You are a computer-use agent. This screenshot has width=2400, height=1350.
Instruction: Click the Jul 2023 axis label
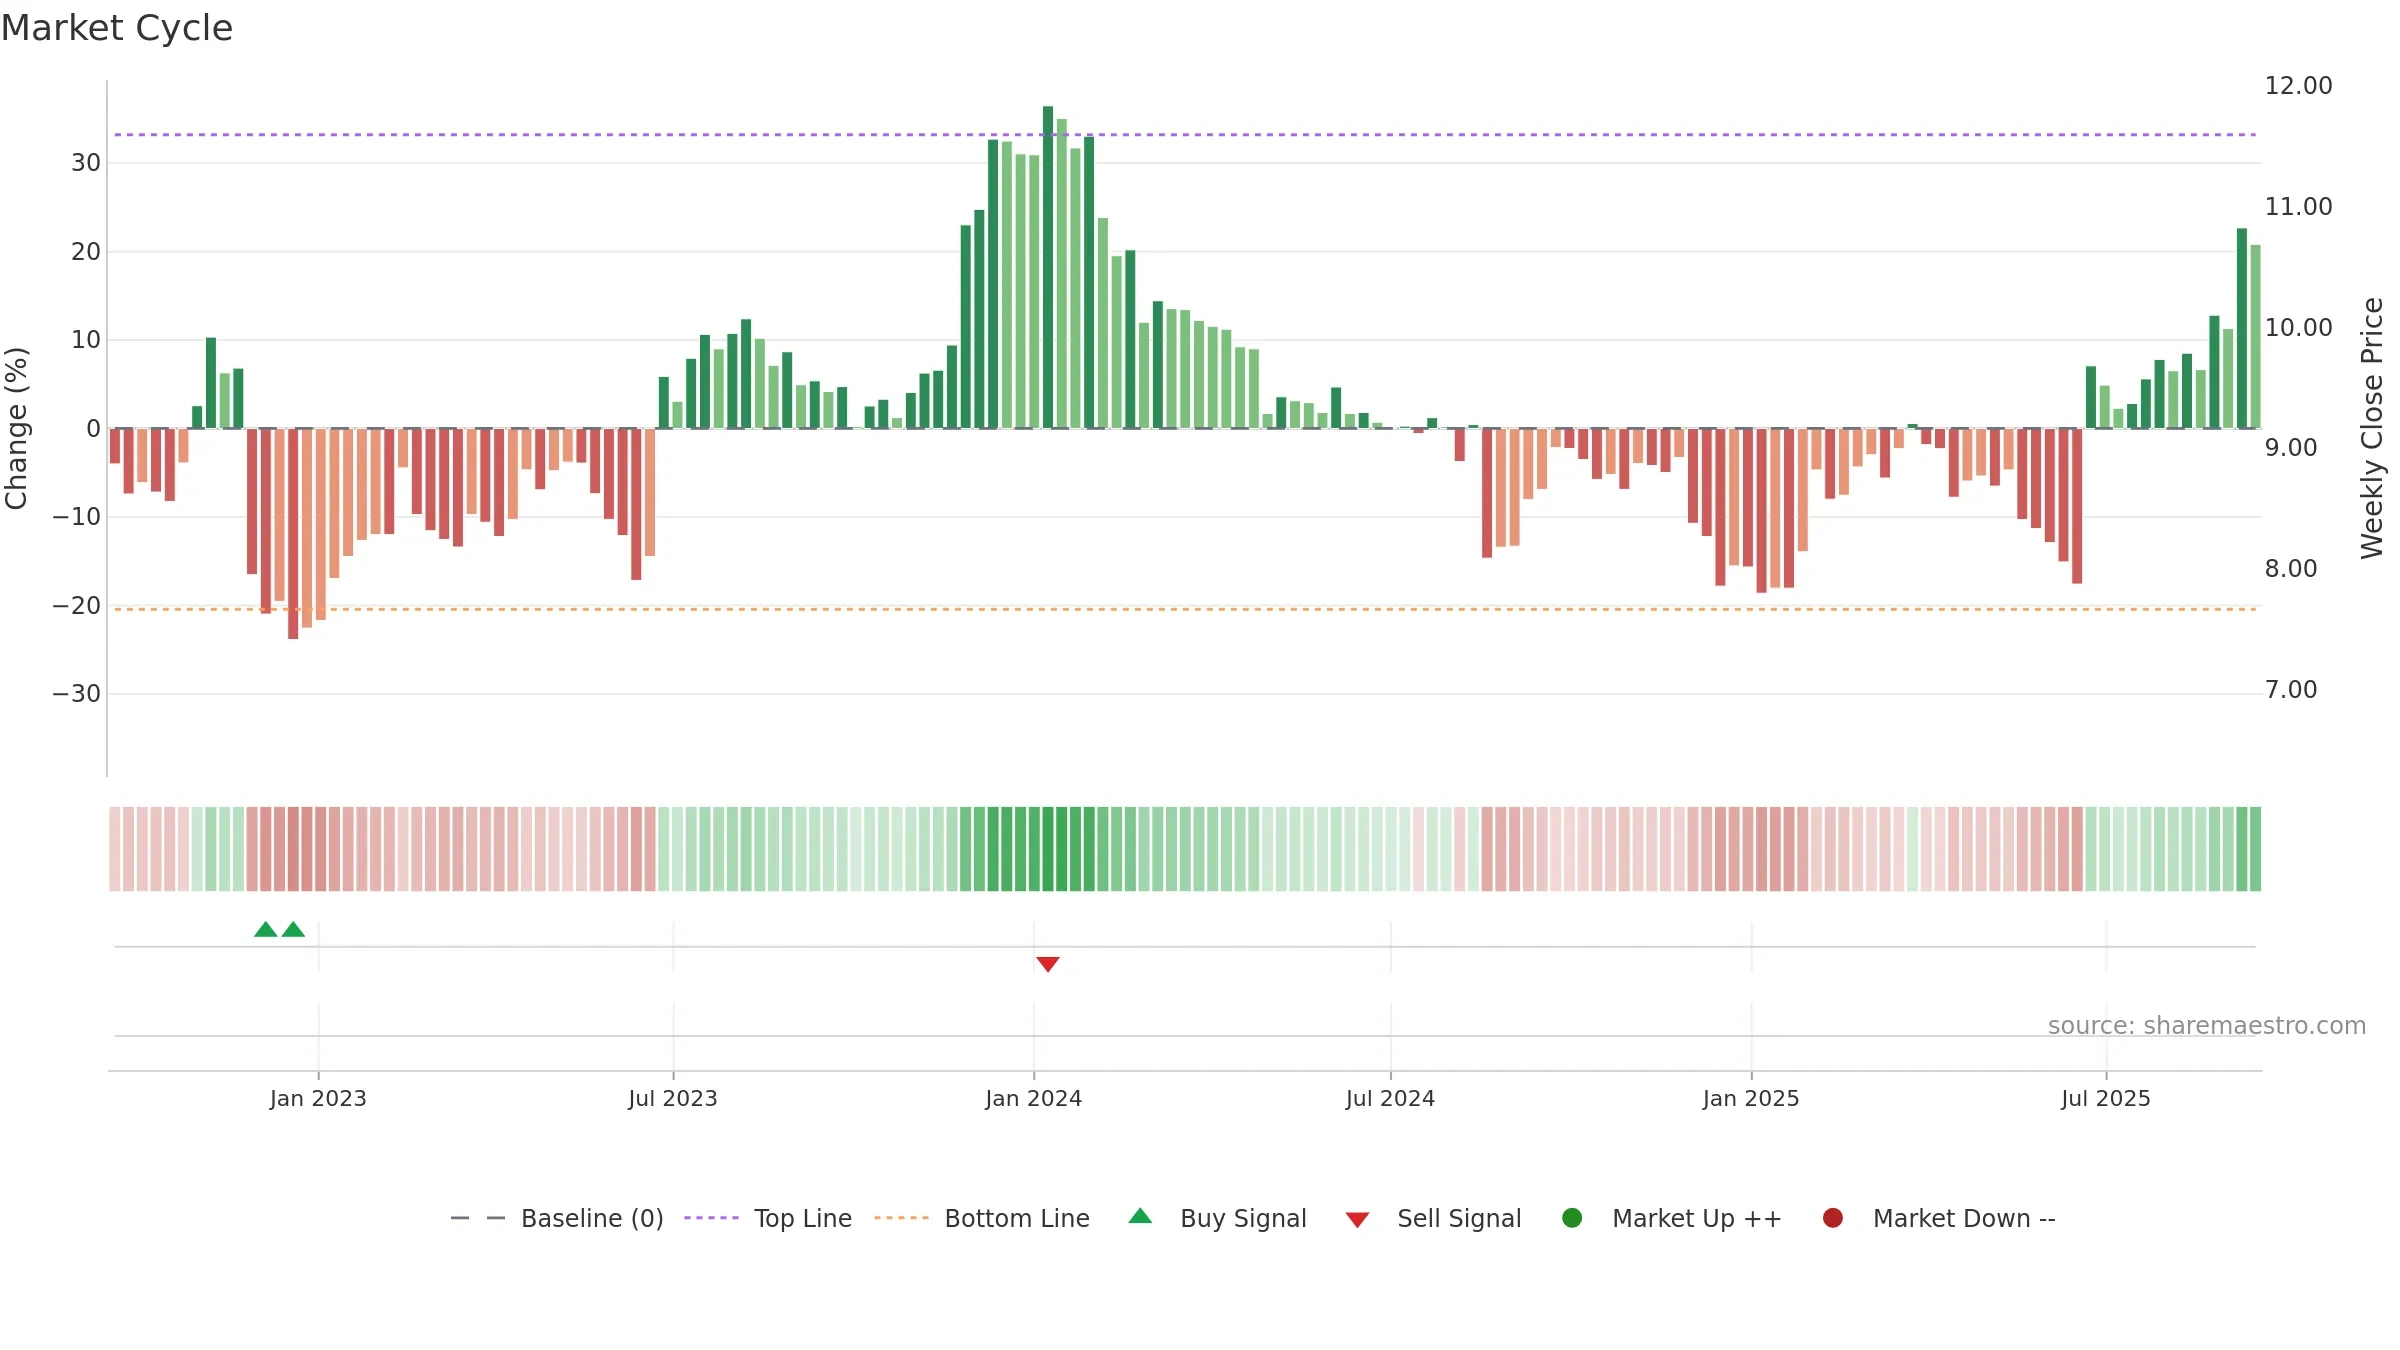tap(673, 1098)
